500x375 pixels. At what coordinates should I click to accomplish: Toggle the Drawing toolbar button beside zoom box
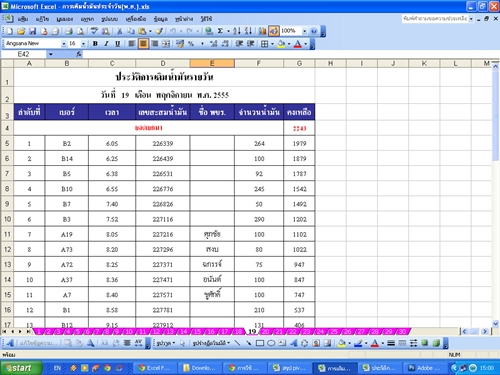coord(273,31)
